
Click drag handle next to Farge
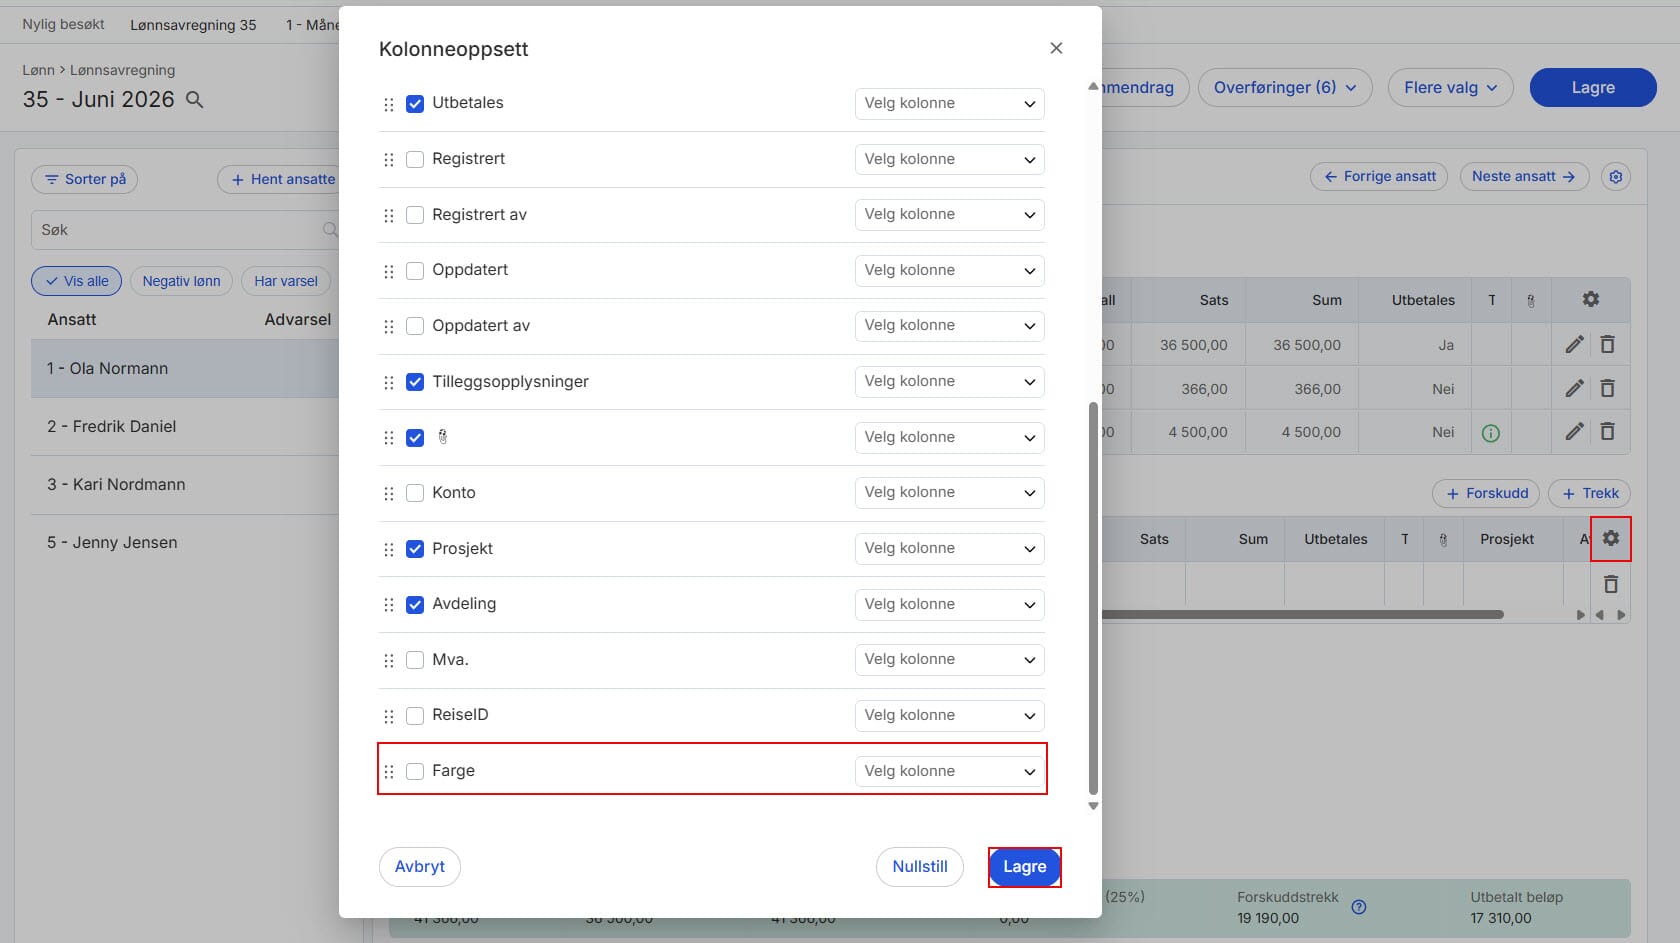coord(389,772)
